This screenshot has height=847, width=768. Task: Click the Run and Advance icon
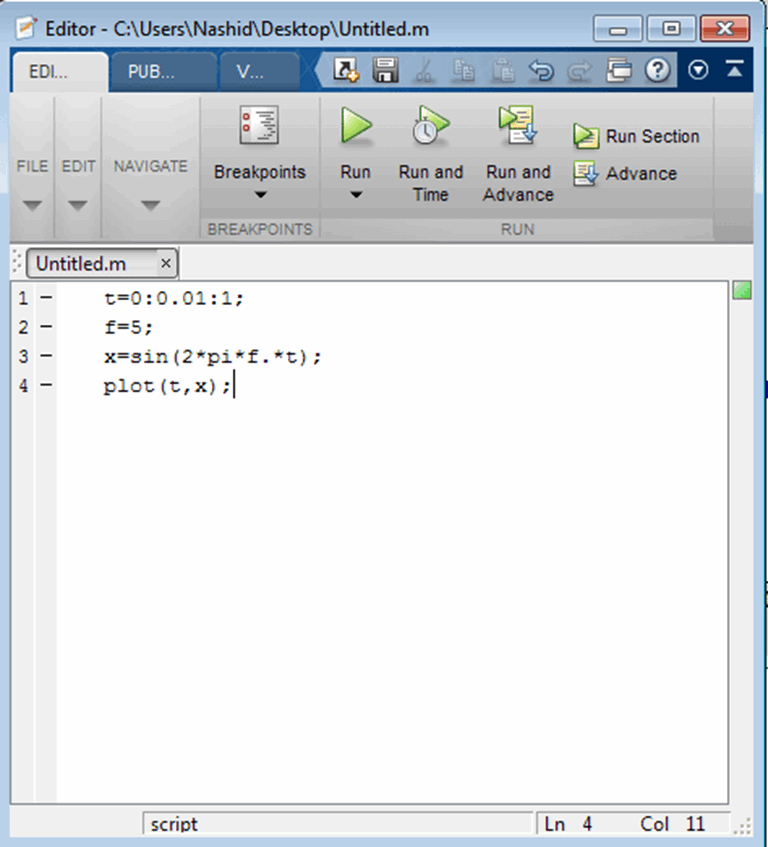[x=517, y=126]
